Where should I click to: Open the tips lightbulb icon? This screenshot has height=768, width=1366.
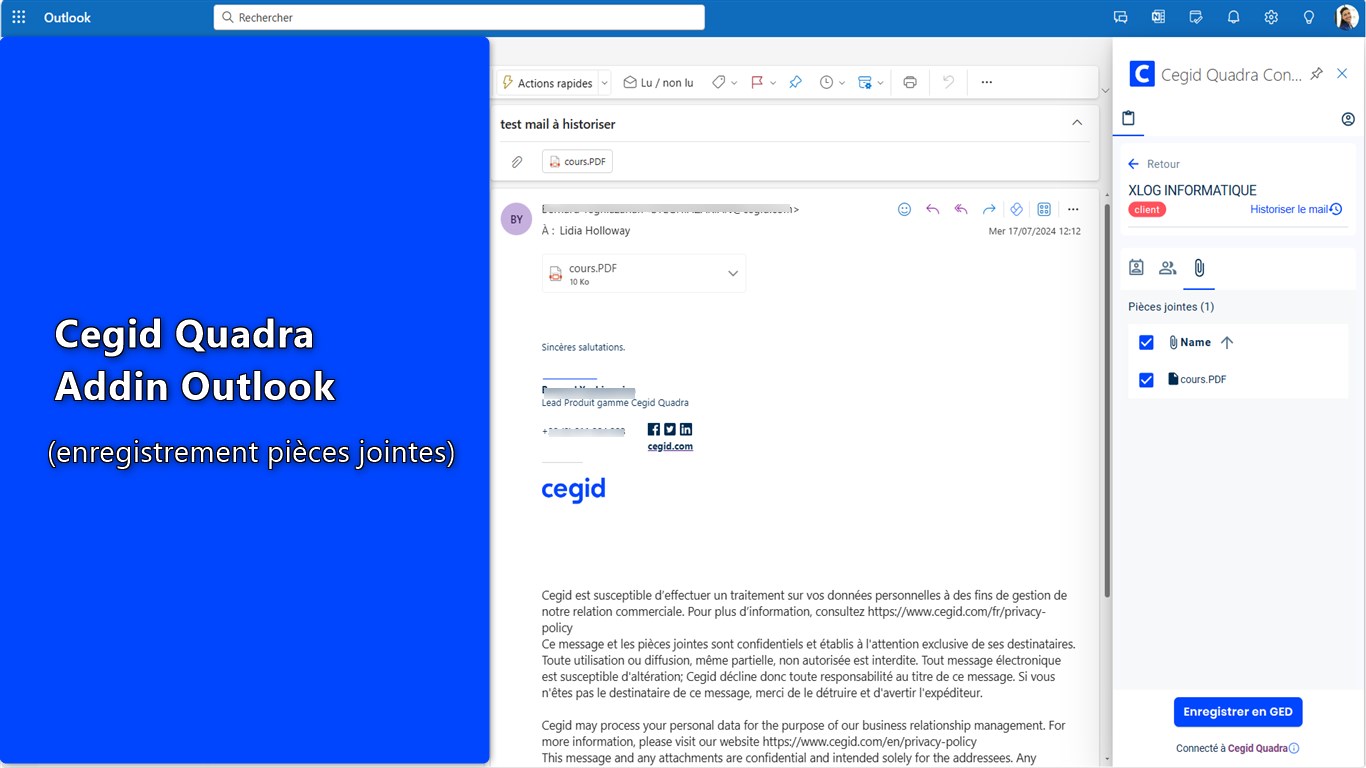1309,17
